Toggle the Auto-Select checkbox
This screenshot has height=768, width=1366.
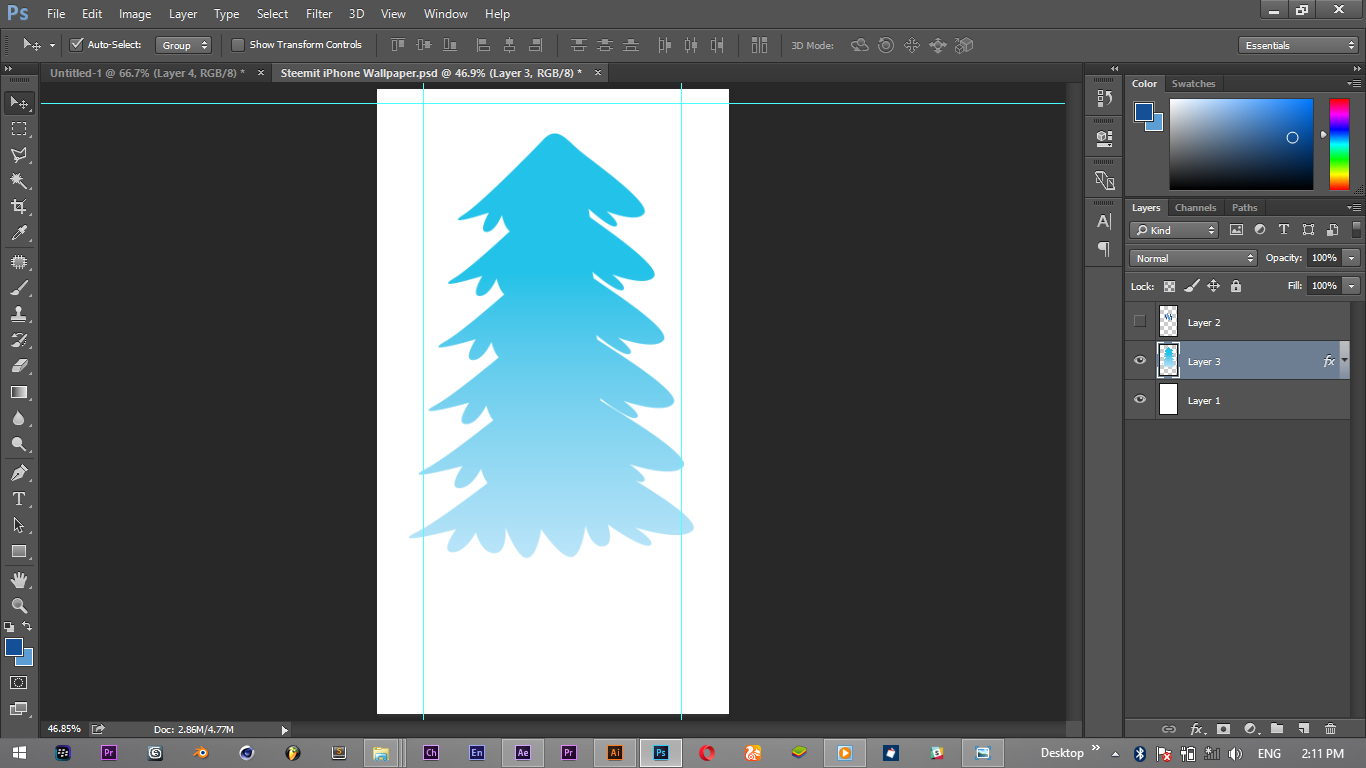pyautogui.click(x=76, y=45)
